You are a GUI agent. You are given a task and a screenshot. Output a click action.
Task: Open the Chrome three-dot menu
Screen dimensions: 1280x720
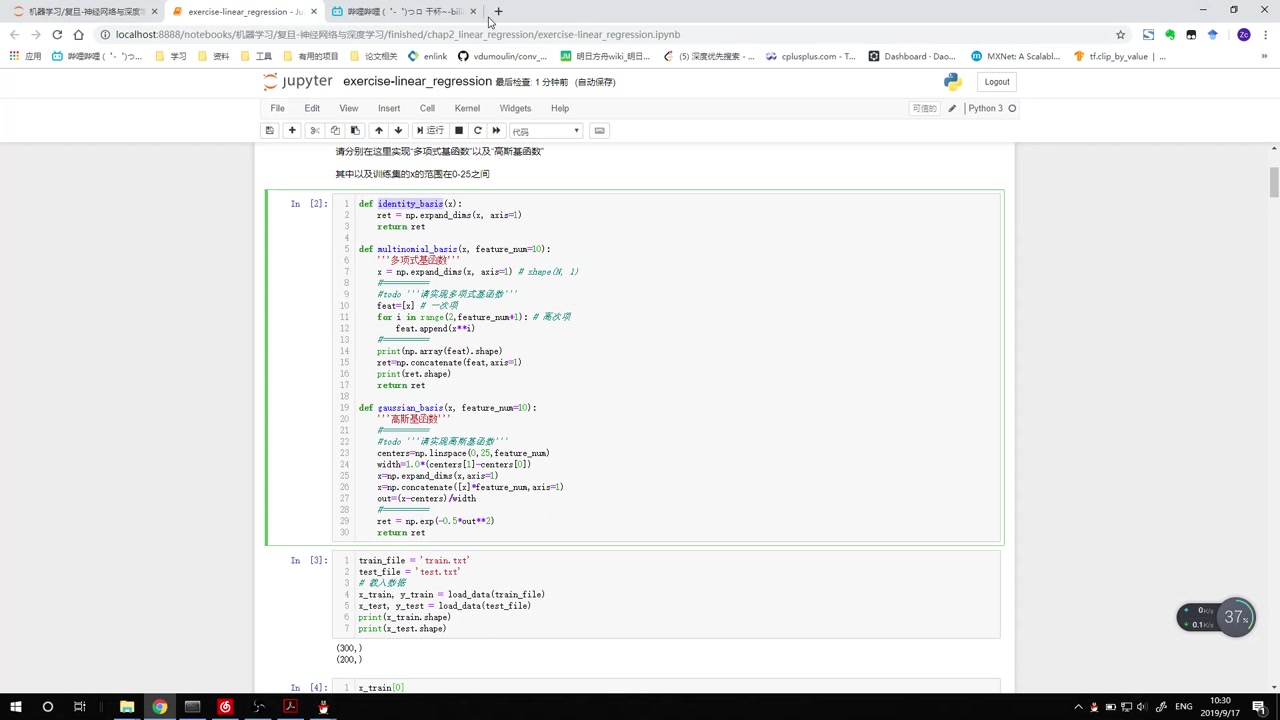point(1266,34)
